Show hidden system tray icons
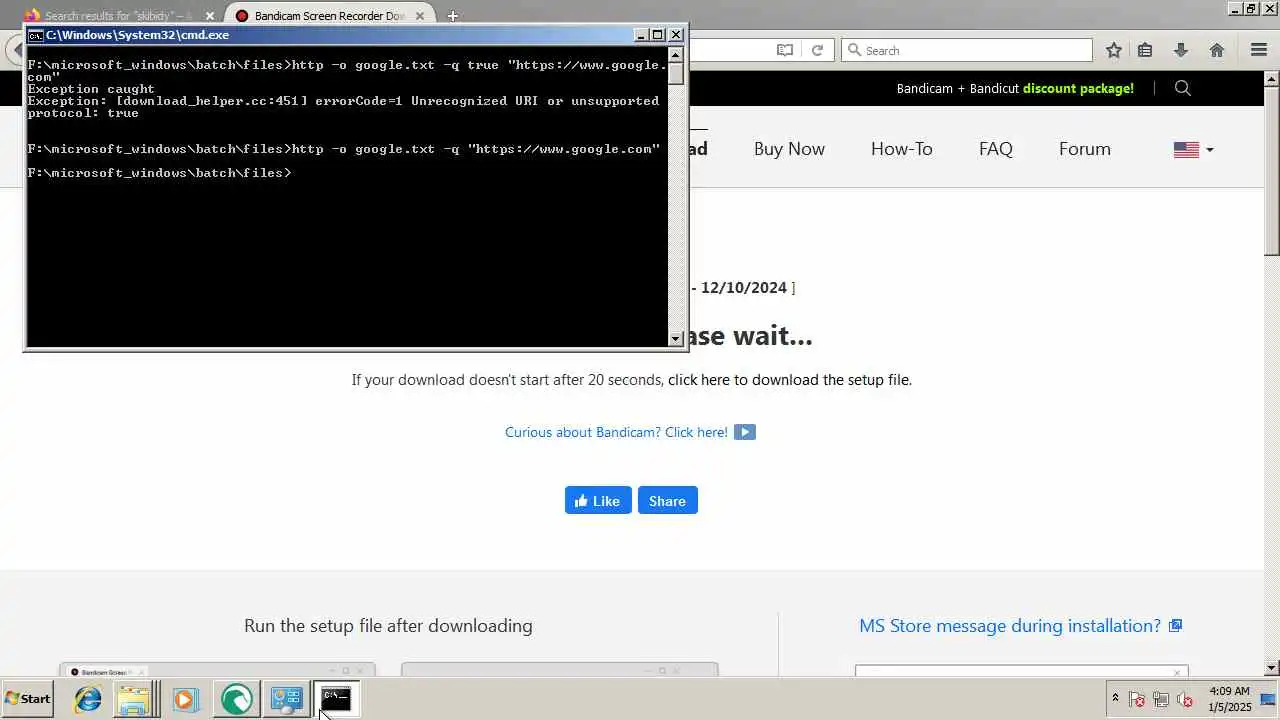The height and width of the screenshot is (720, 1280). tap(1115, 699)
